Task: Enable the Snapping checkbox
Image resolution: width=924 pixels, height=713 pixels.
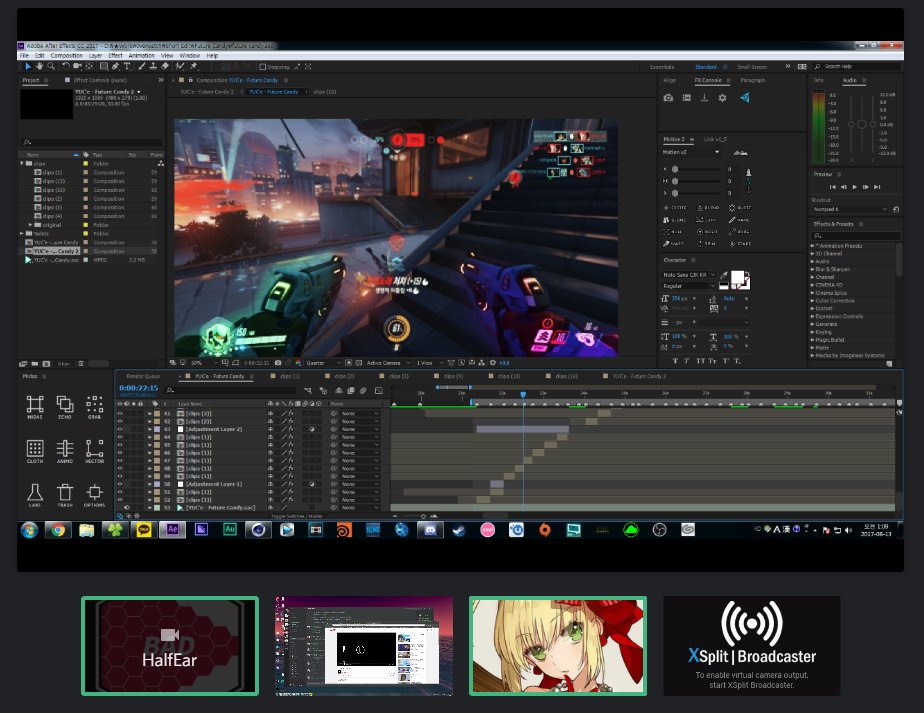Action: pyautogui.click(x=263, y=67)
